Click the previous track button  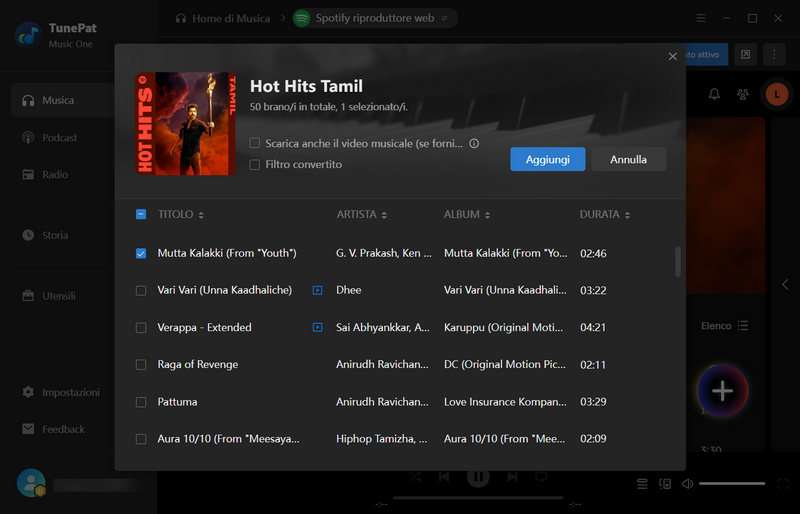(x=444, y=477)
